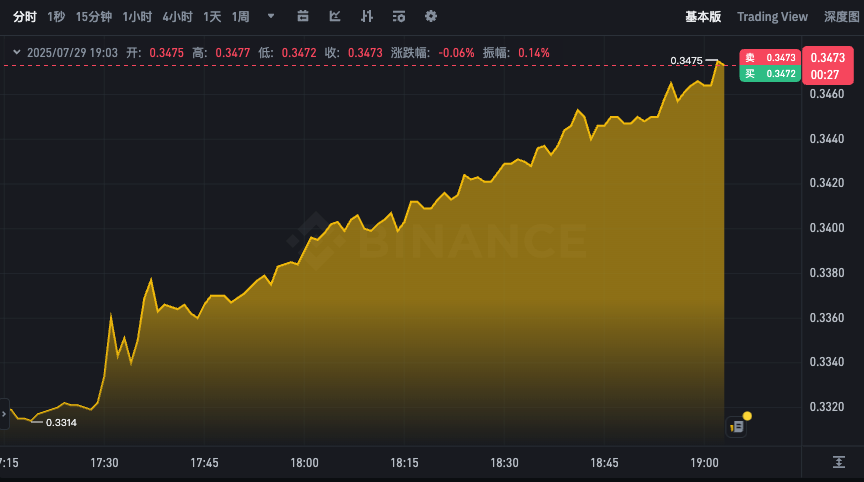The width and height of the screenshot is (864, 482).
Task: Expand the left side panel arrow
Action: pos(4,412)
